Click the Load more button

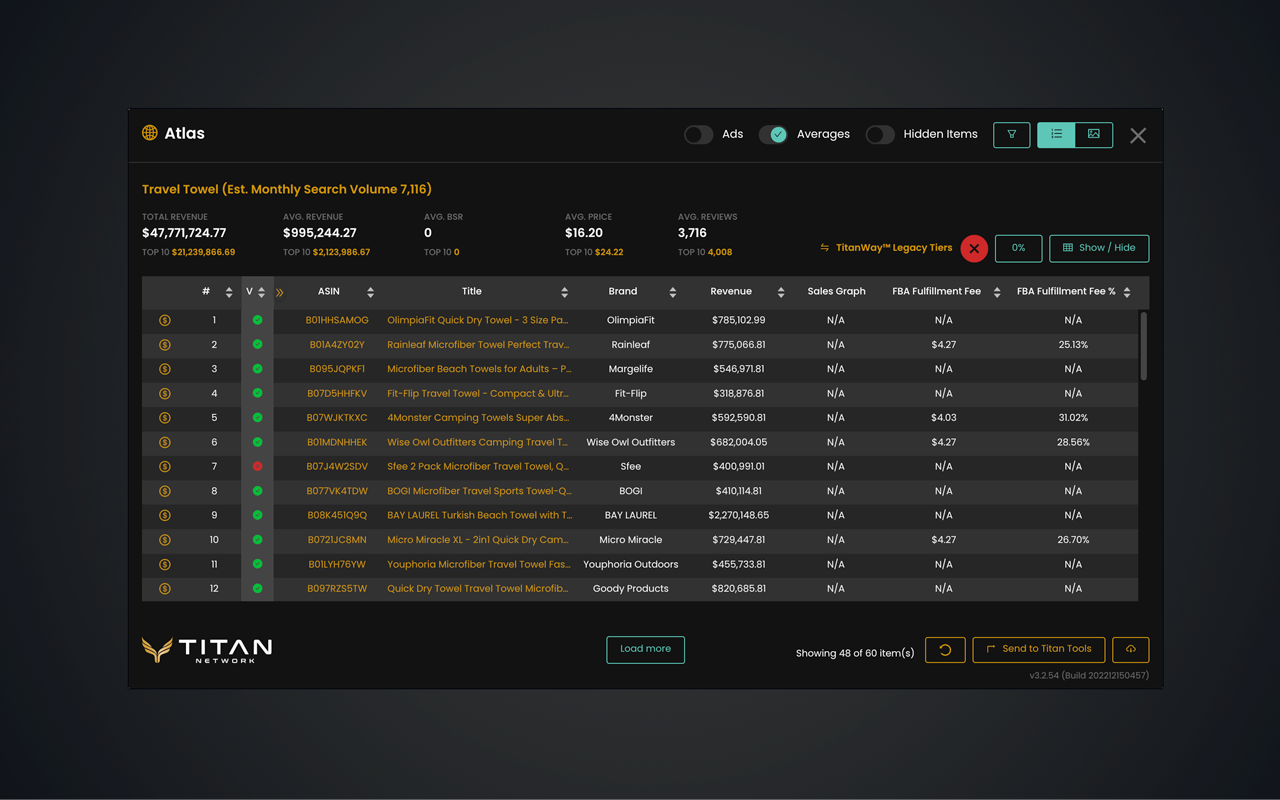[x=645, y=649]
